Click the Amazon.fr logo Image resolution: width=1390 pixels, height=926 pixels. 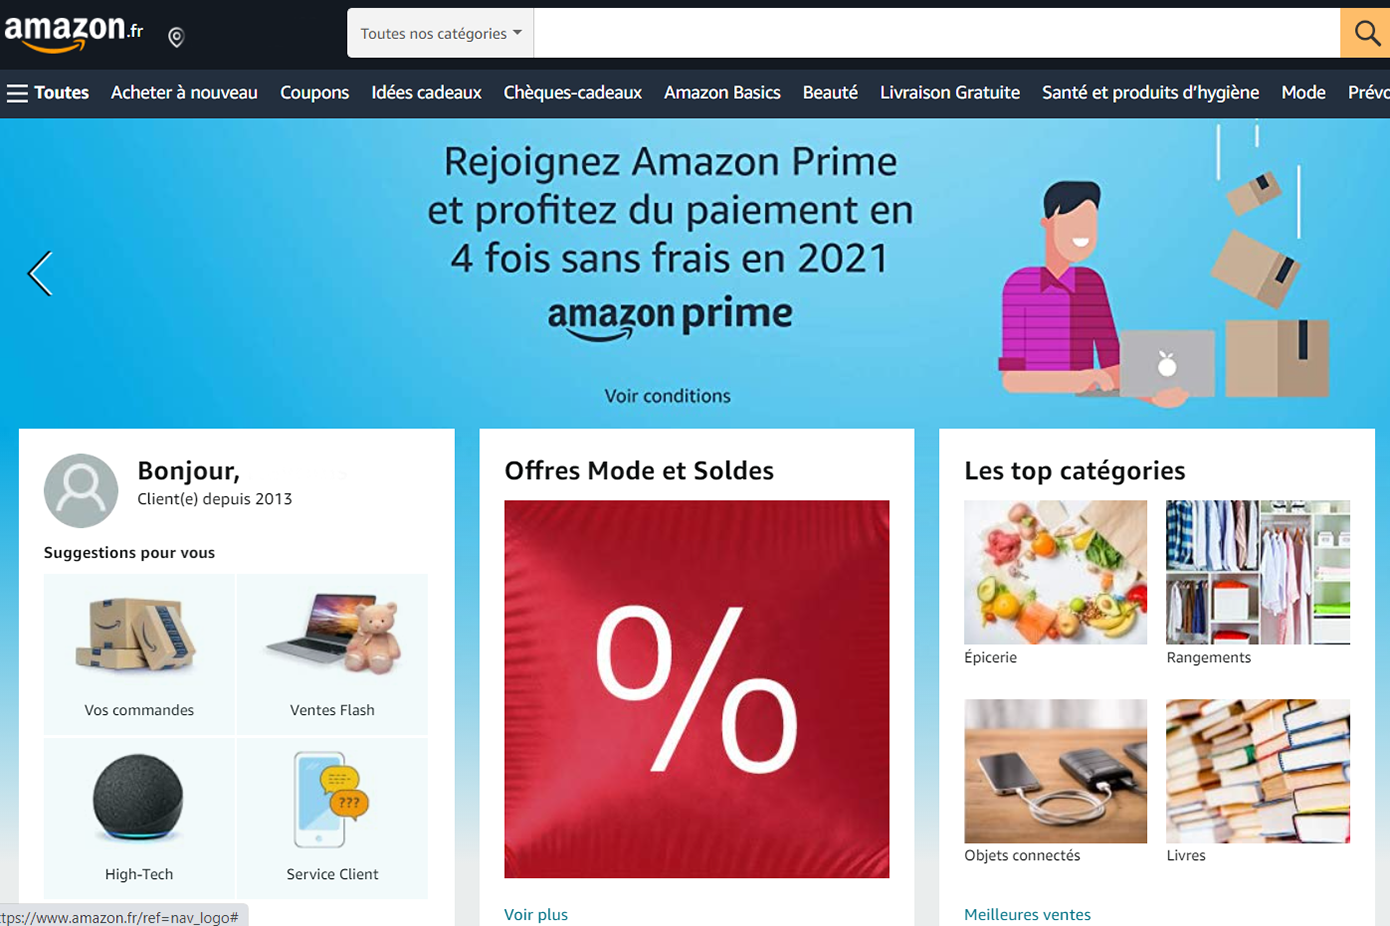pos(74,33)
